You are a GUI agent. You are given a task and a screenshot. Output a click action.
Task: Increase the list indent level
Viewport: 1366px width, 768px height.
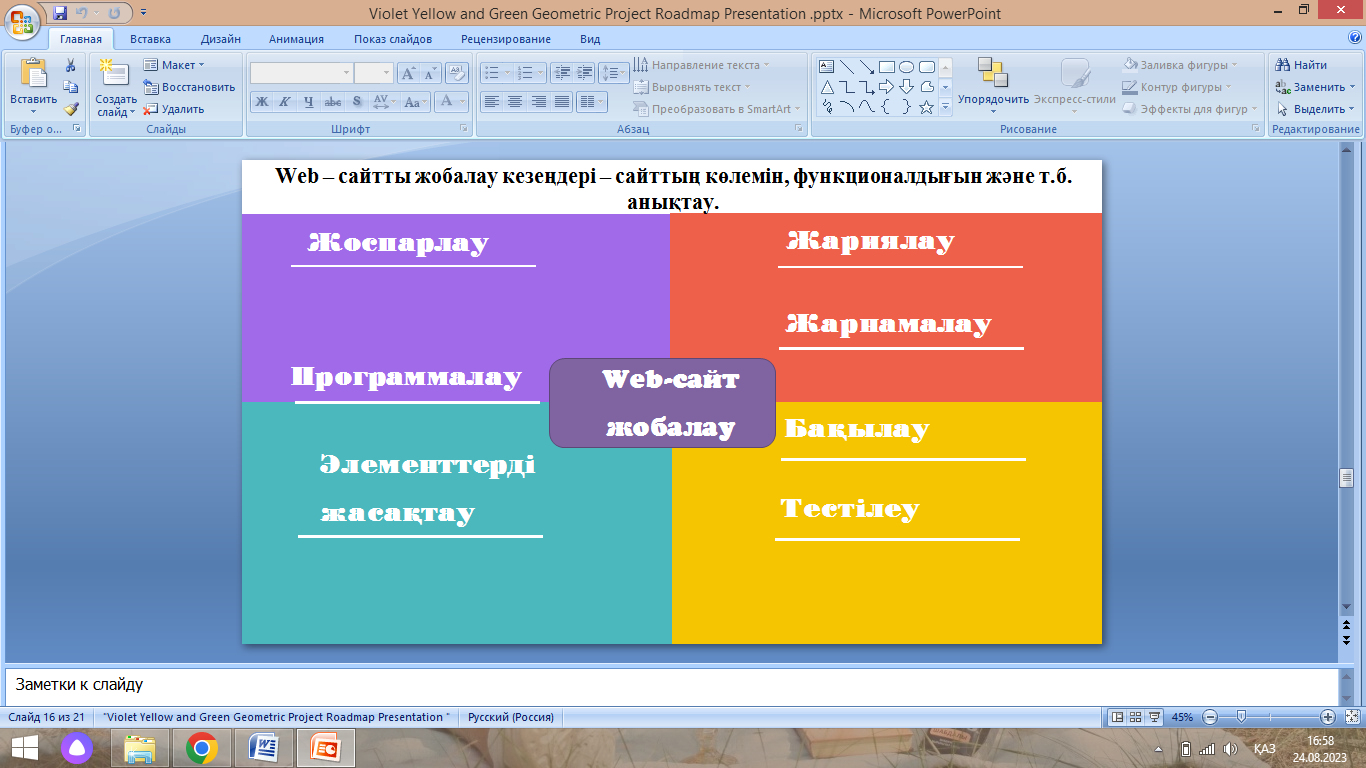[584, 73]
